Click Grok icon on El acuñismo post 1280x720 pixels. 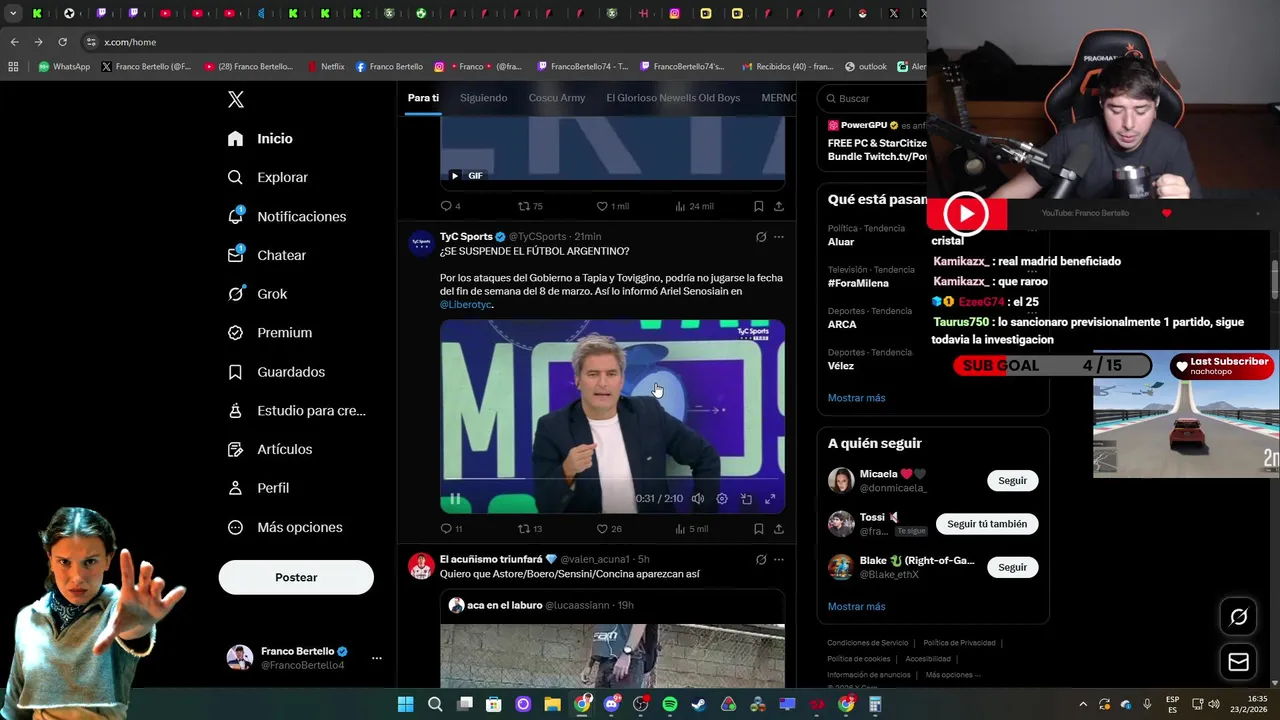[x=761, y=559]
